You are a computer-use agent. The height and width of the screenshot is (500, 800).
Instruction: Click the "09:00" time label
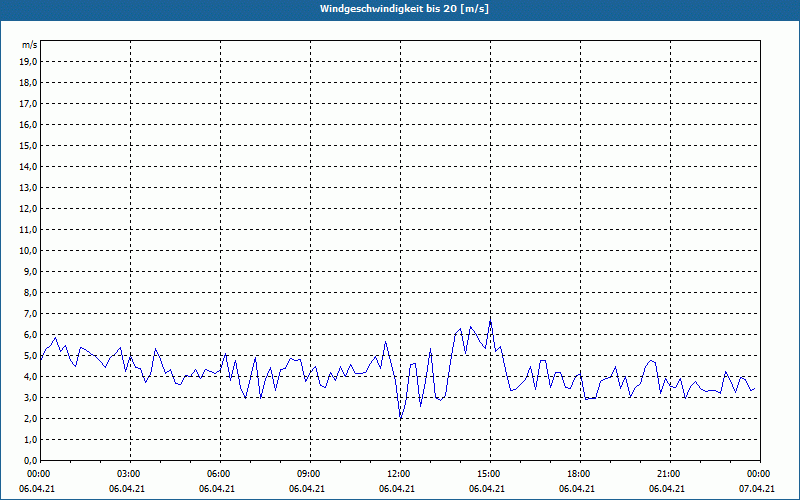(x=311, y=474)
